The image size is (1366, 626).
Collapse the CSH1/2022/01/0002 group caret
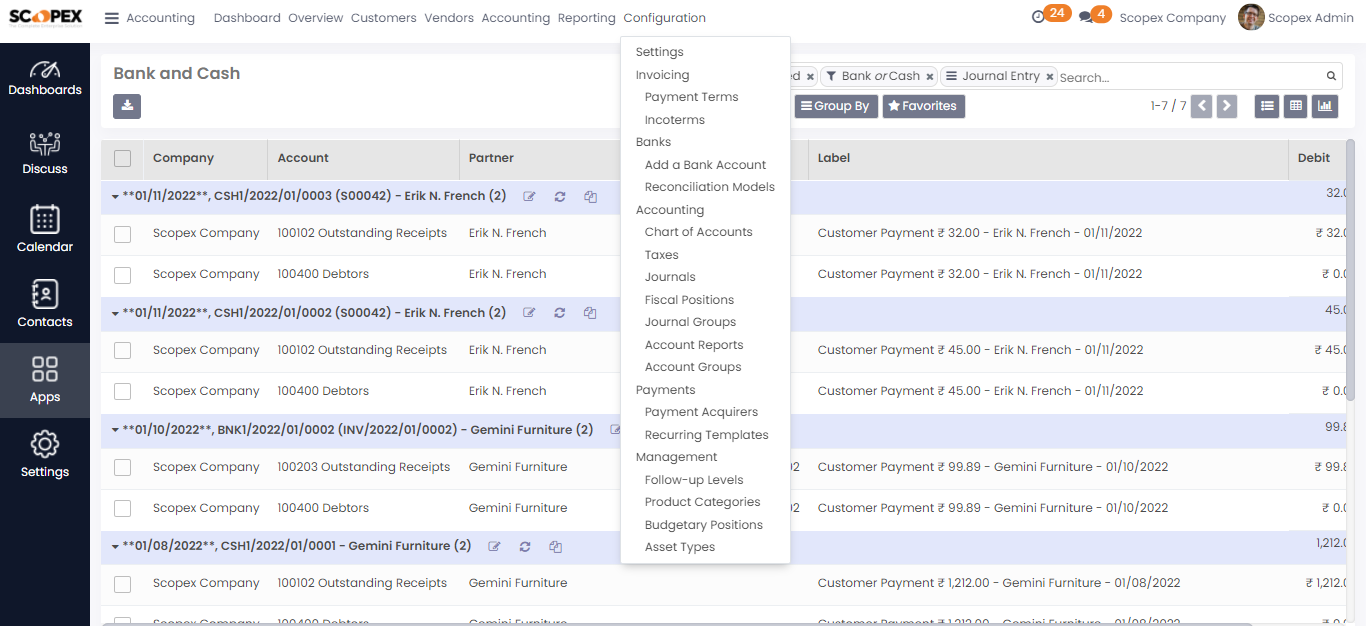point(116,313)
